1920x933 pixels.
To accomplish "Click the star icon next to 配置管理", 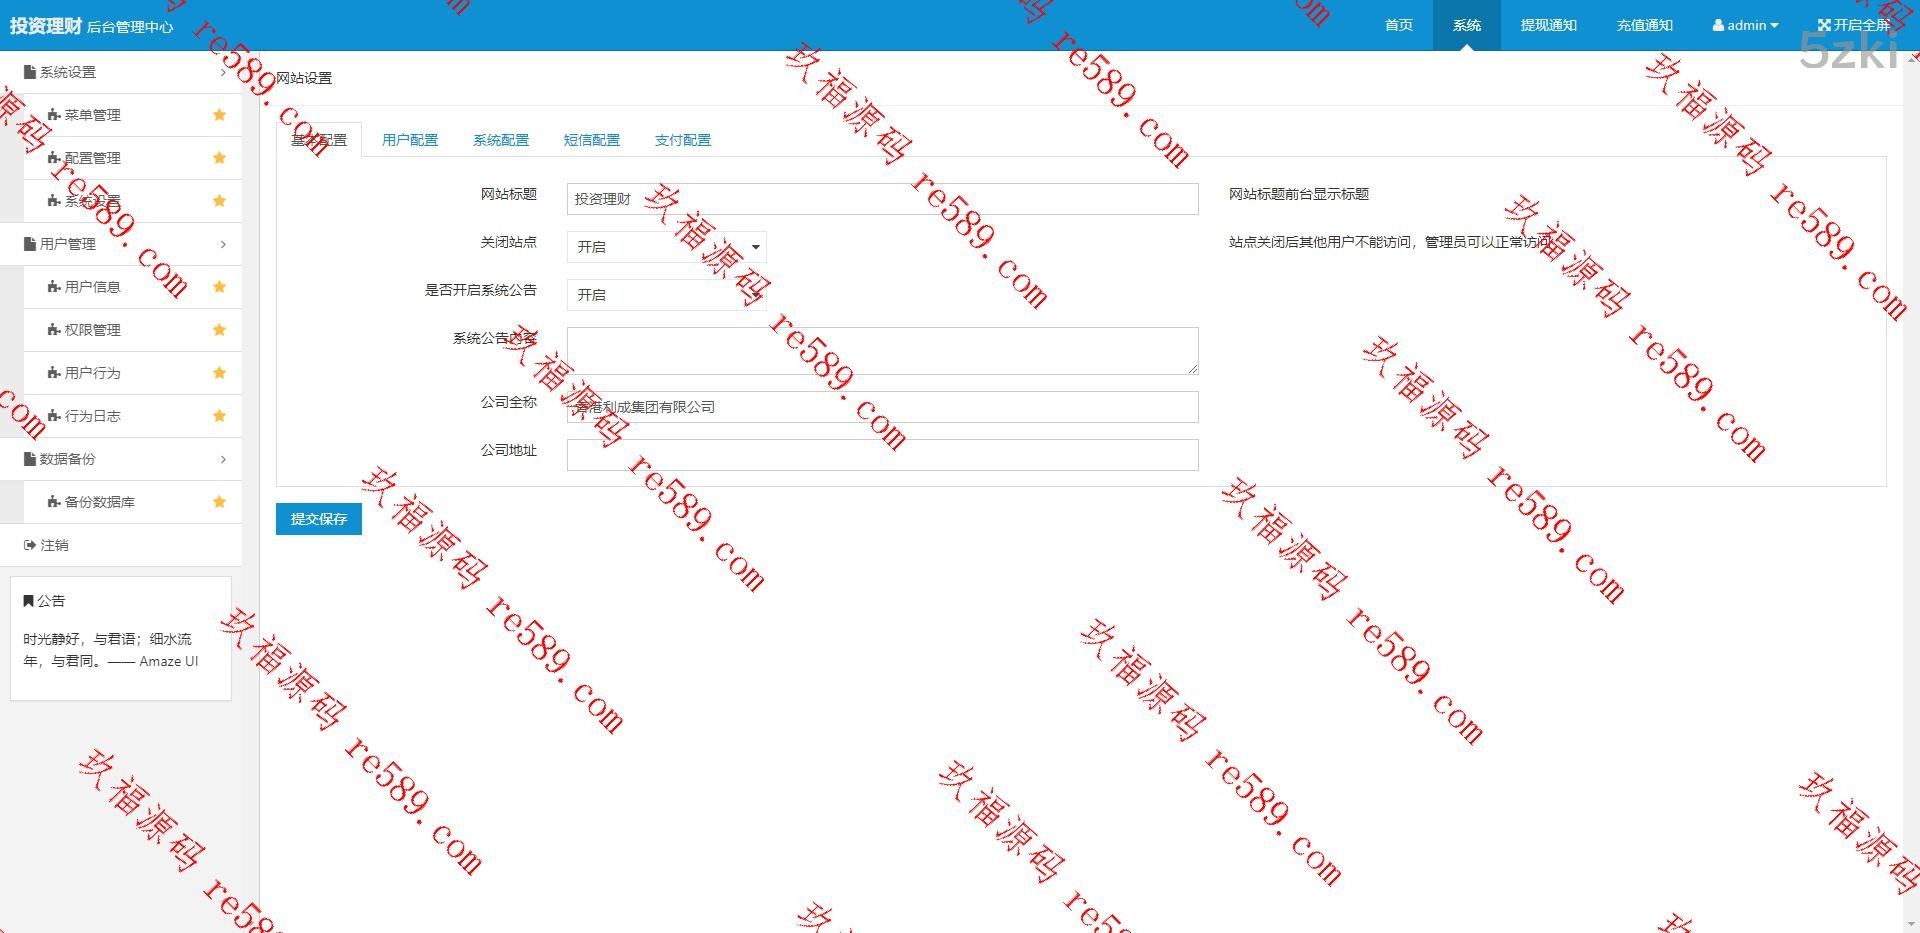I will point(219,158).
